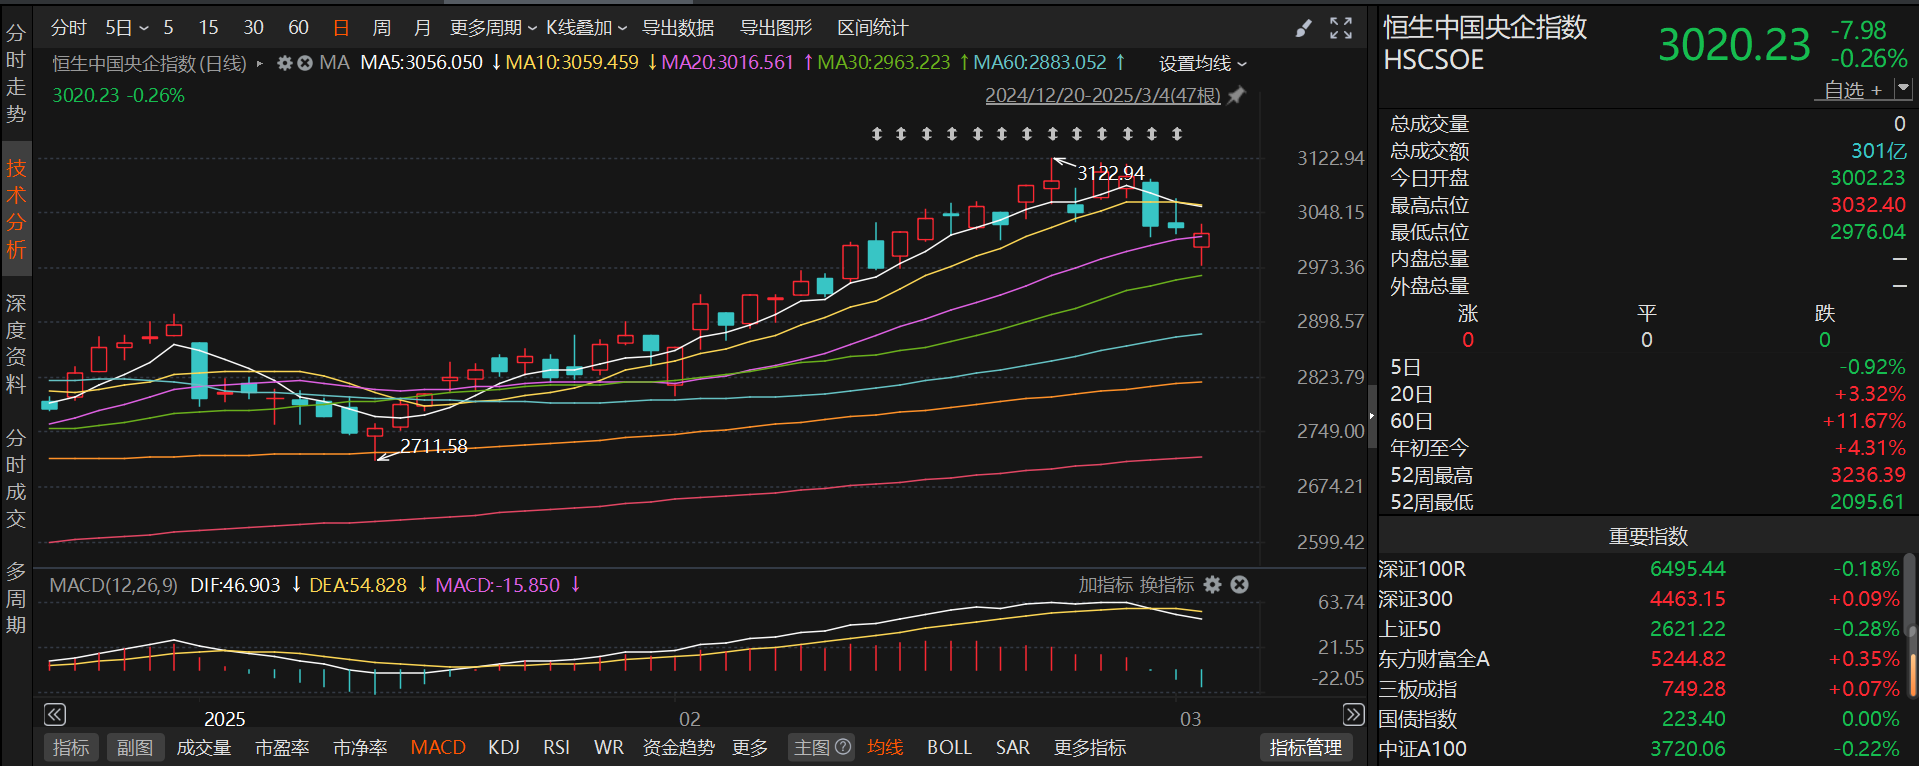
Task: Select BOLL main-chart overlay
Action: click(x=949, y=747)
